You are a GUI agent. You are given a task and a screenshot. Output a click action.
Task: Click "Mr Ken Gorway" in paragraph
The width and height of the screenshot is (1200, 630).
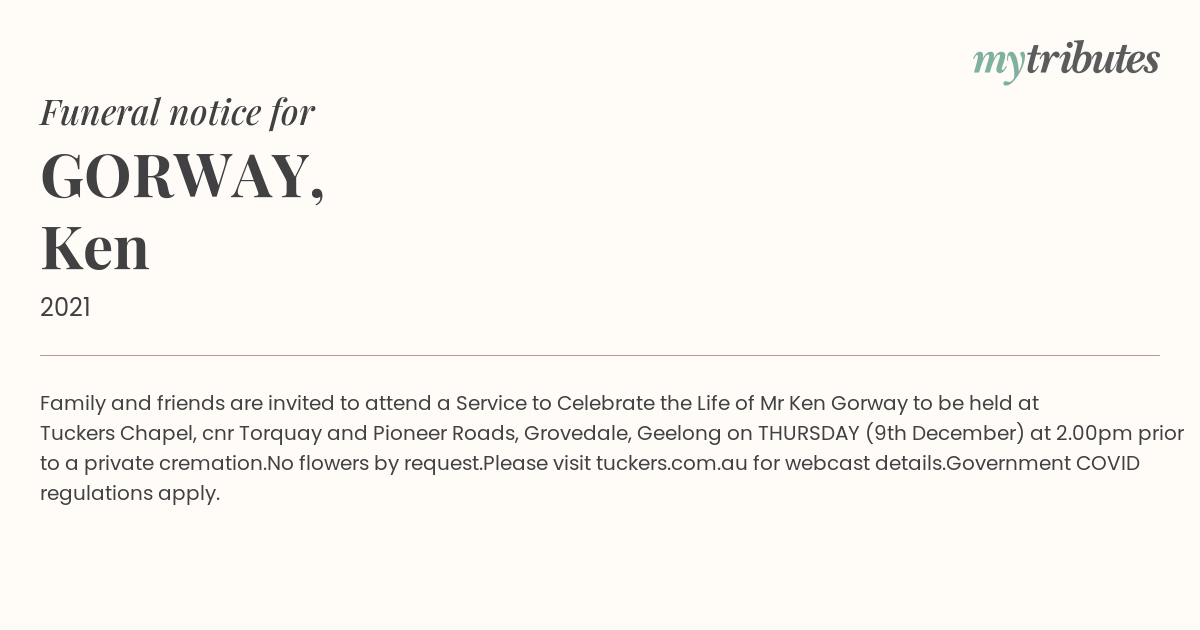coord(834,403)
